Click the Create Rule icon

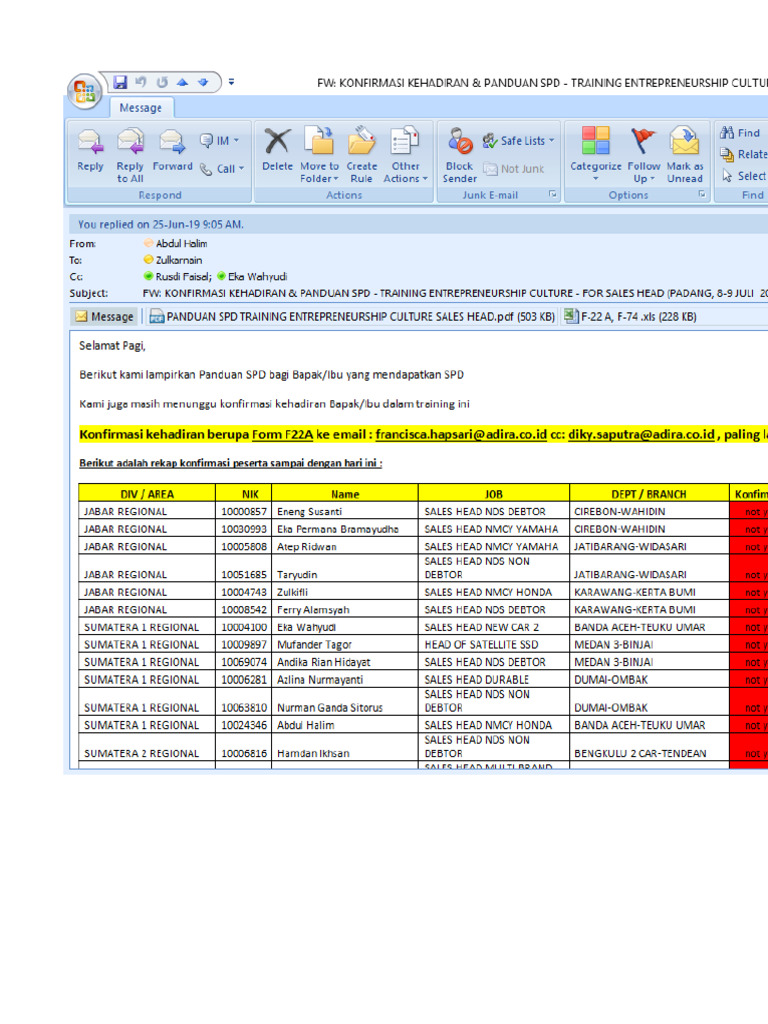(x=361, y=143)
